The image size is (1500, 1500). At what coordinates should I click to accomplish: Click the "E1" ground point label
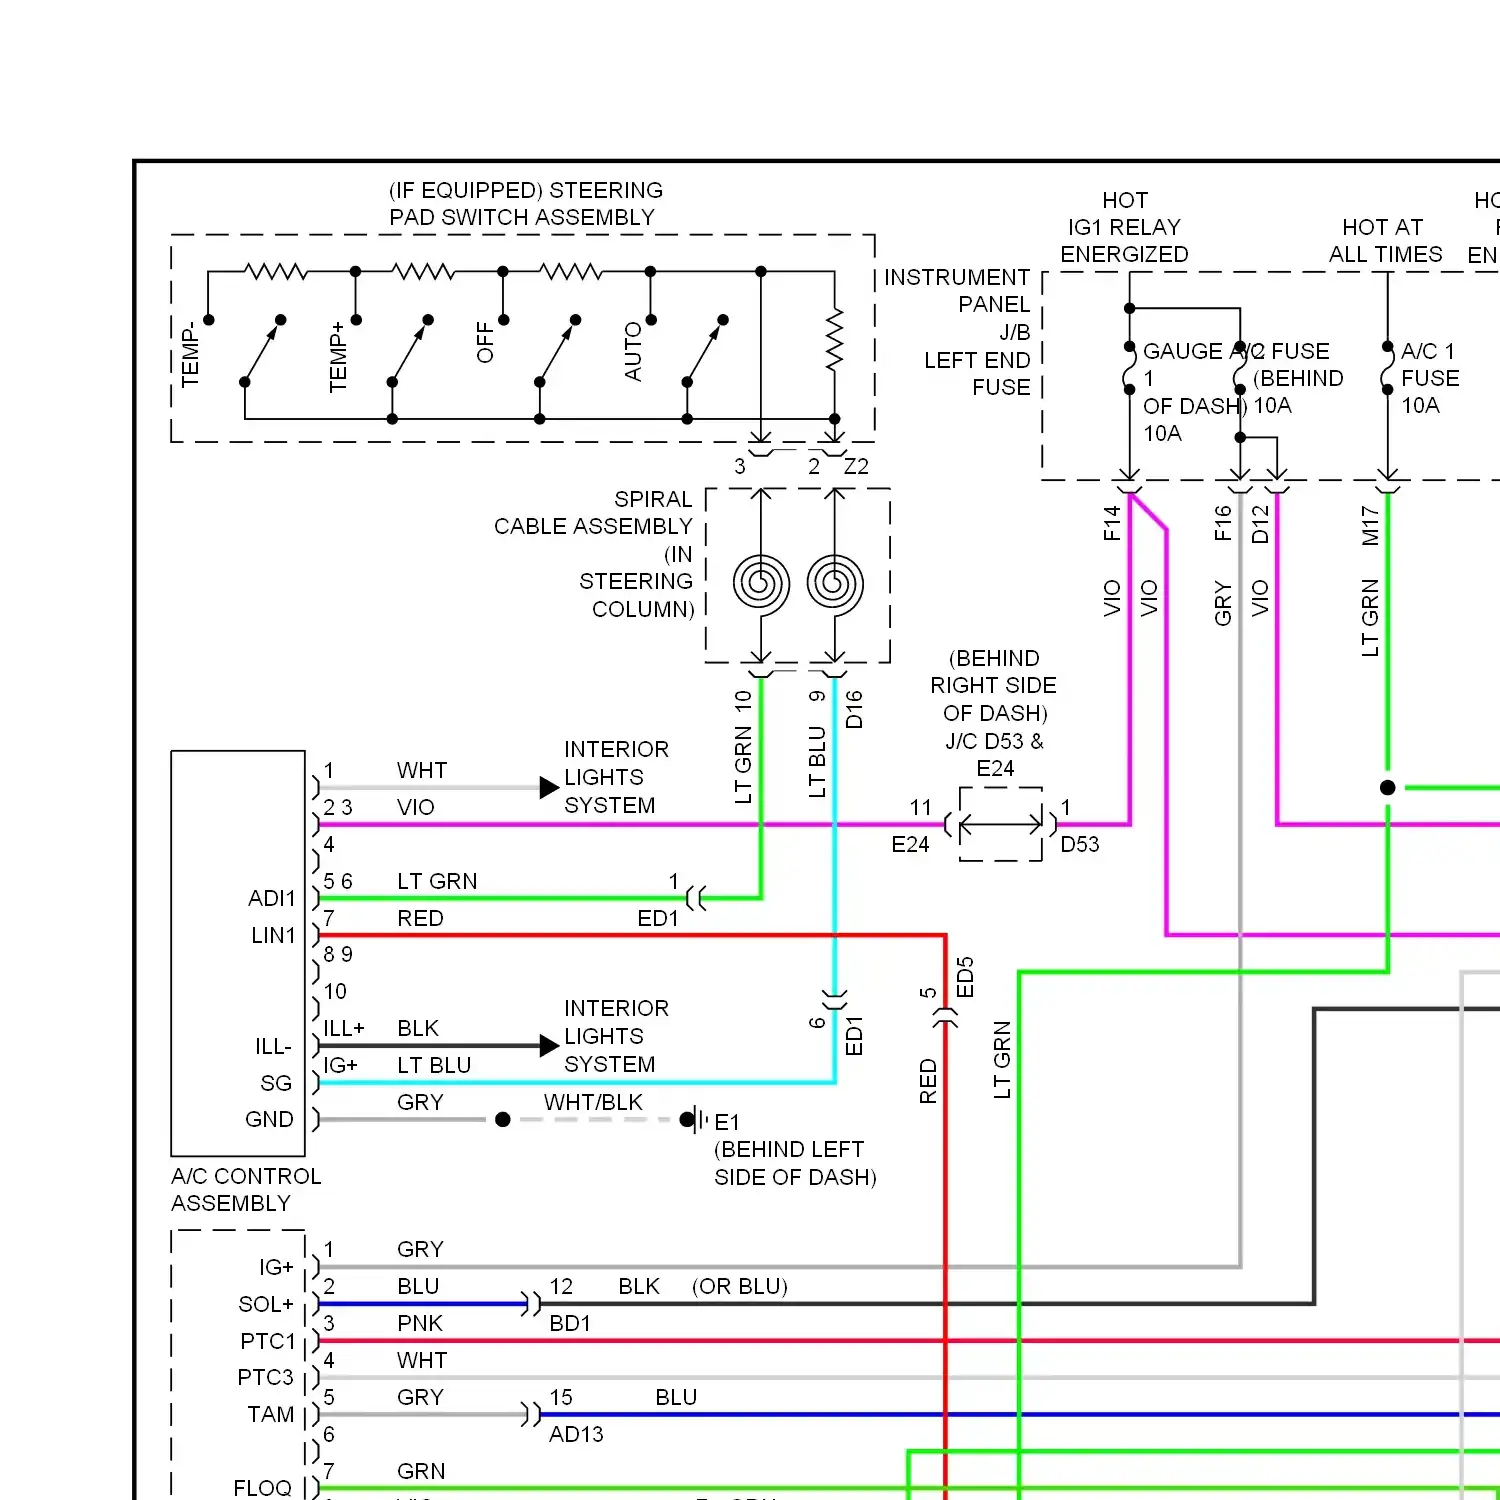[x=727, y=1122]
